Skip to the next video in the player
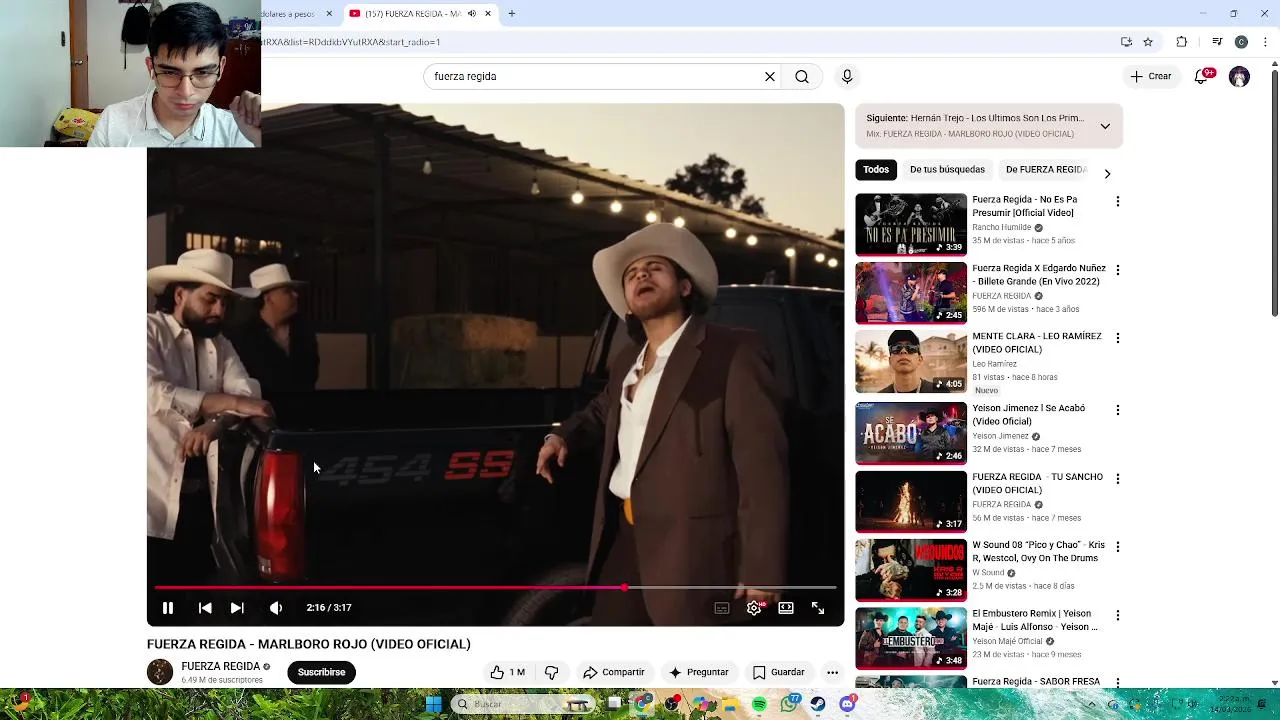The image size is (1280, 720). point(237,608)
